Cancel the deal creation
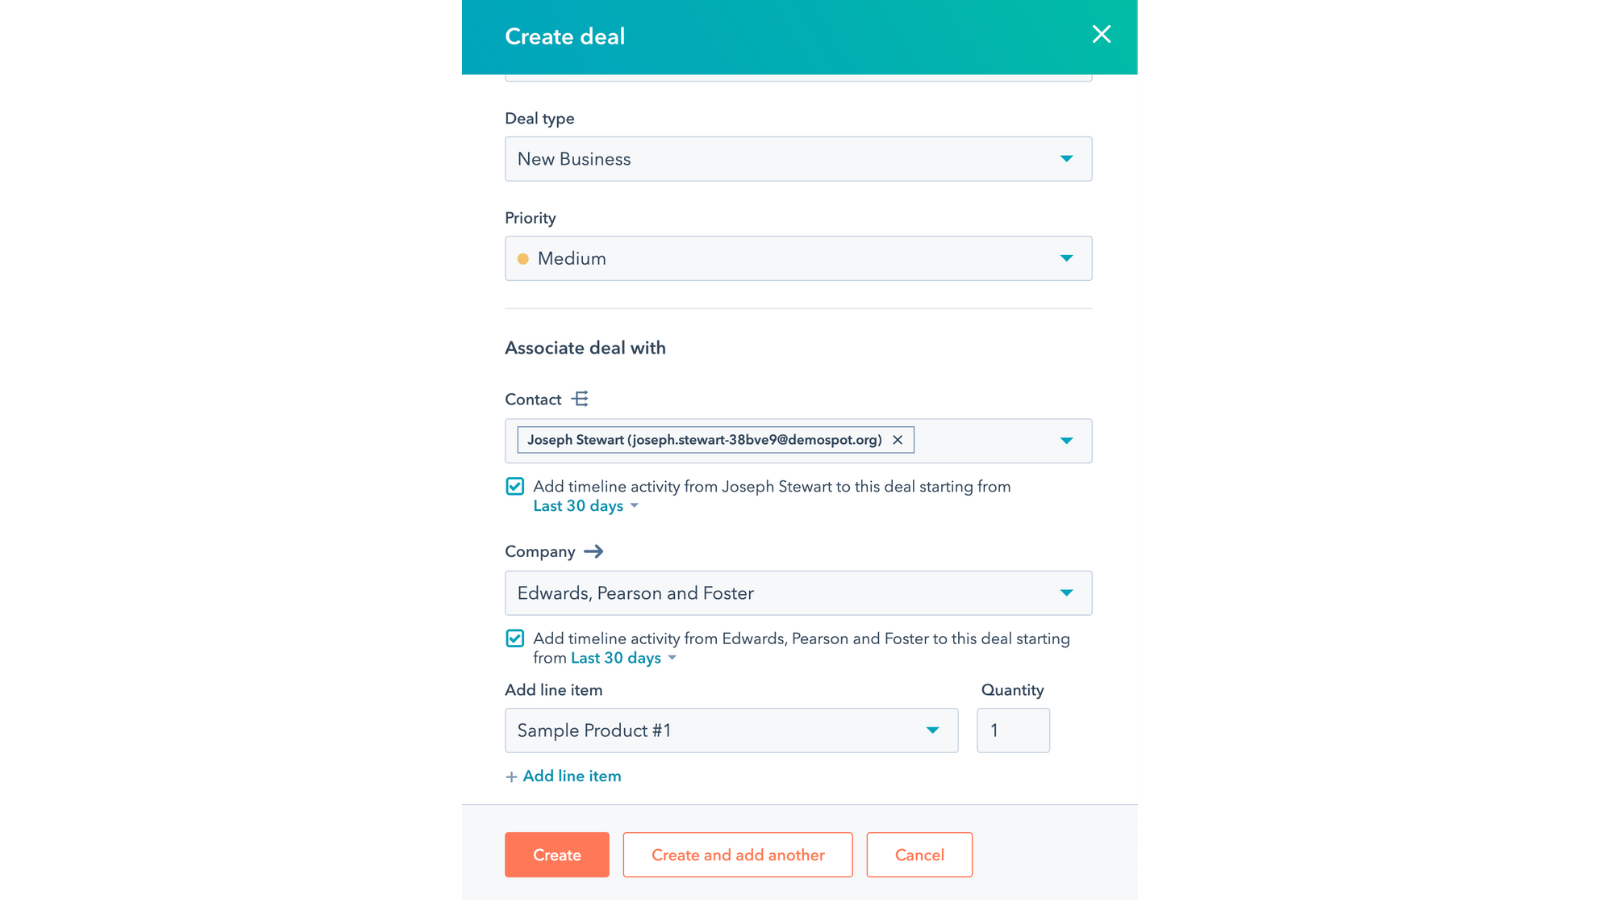1600x900 pixels. [919, 855]
